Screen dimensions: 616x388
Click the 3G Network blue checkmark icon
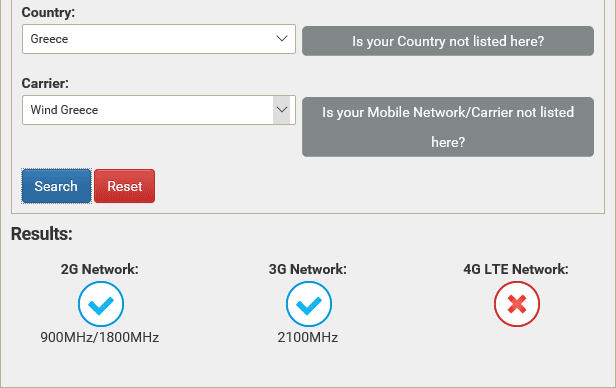309,304
